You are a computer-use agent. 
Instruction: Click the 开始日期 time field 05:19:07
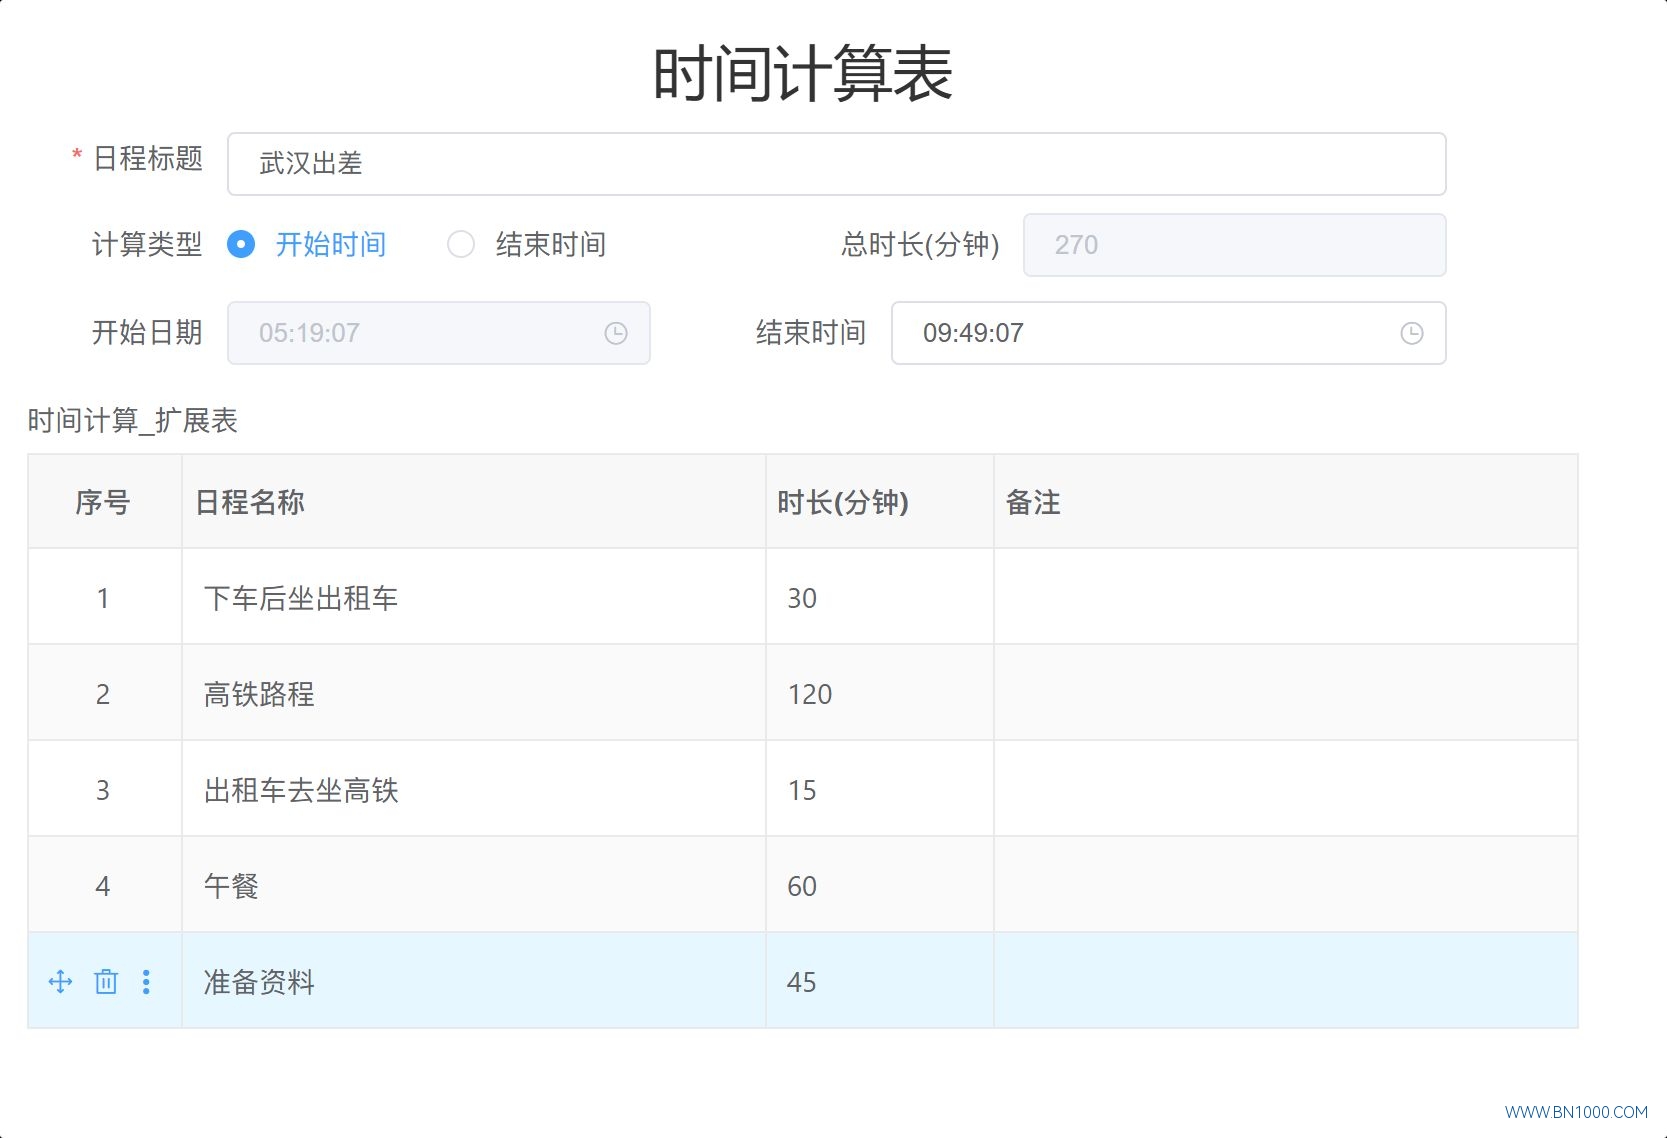click(439, 333)
